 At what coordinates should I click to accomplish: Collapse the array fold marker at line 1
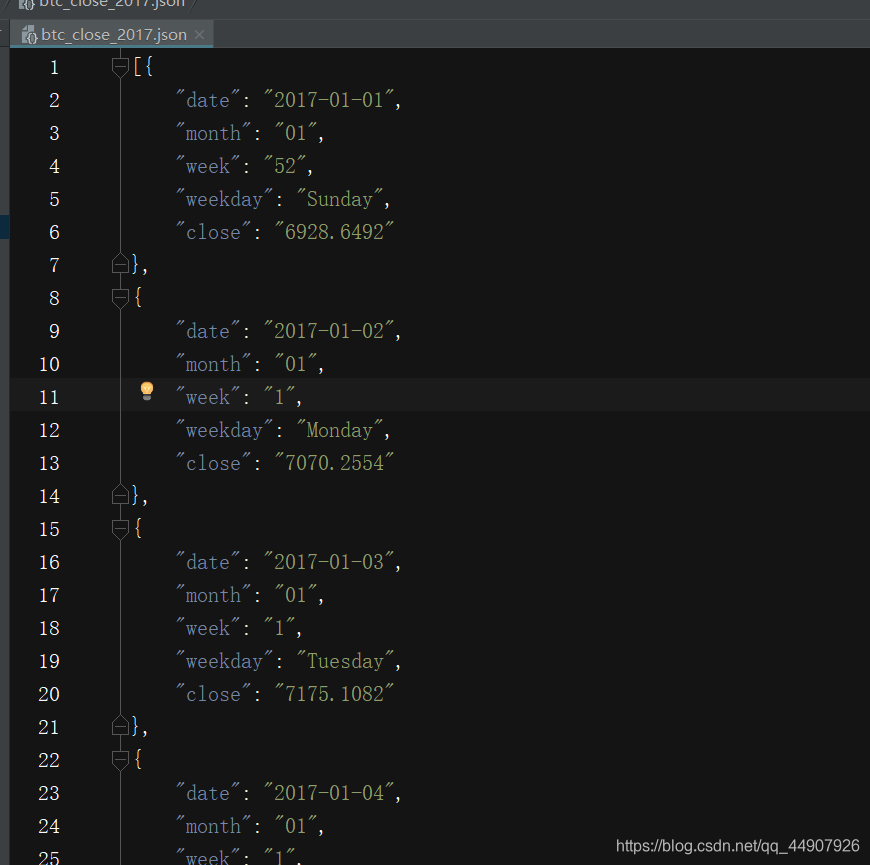(x=120, y=67)
